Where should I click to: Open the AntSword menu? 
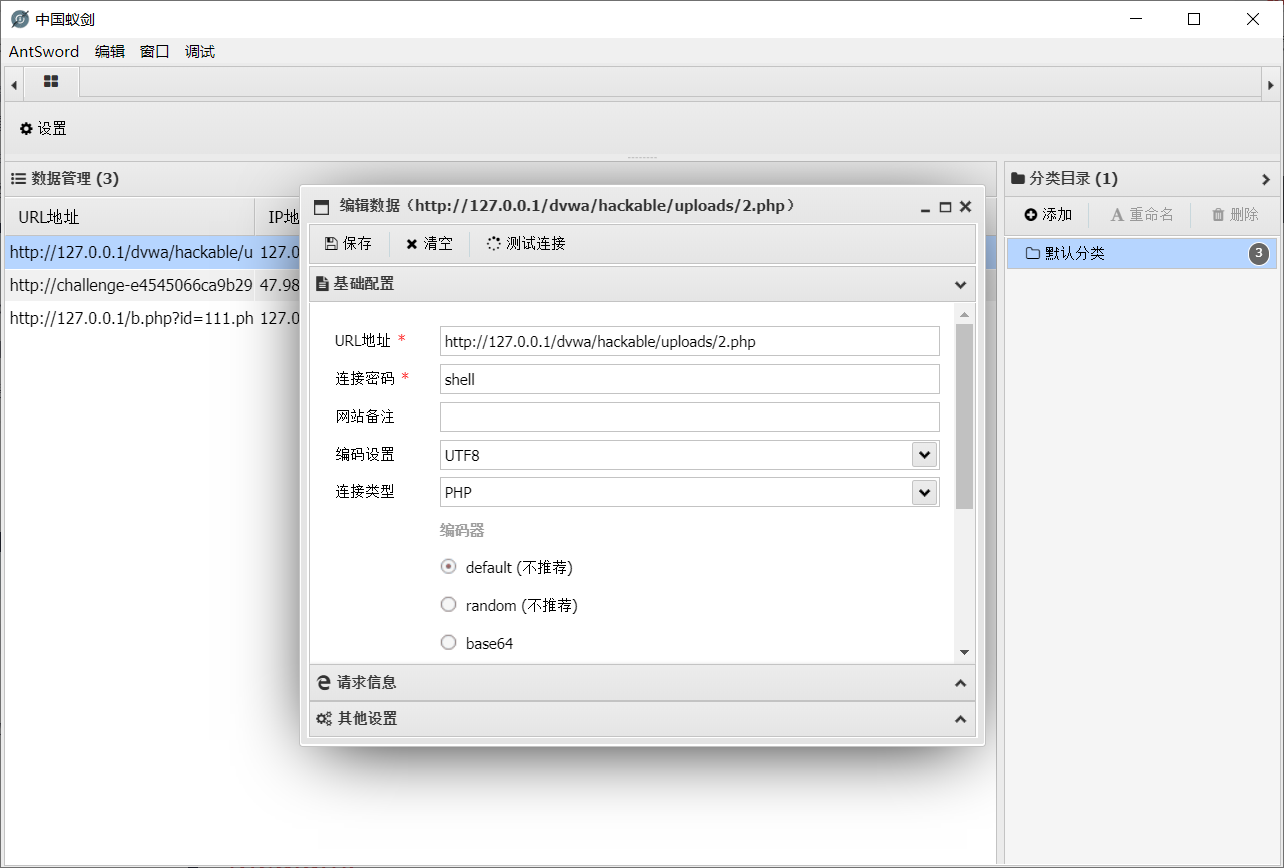point(44,51)
